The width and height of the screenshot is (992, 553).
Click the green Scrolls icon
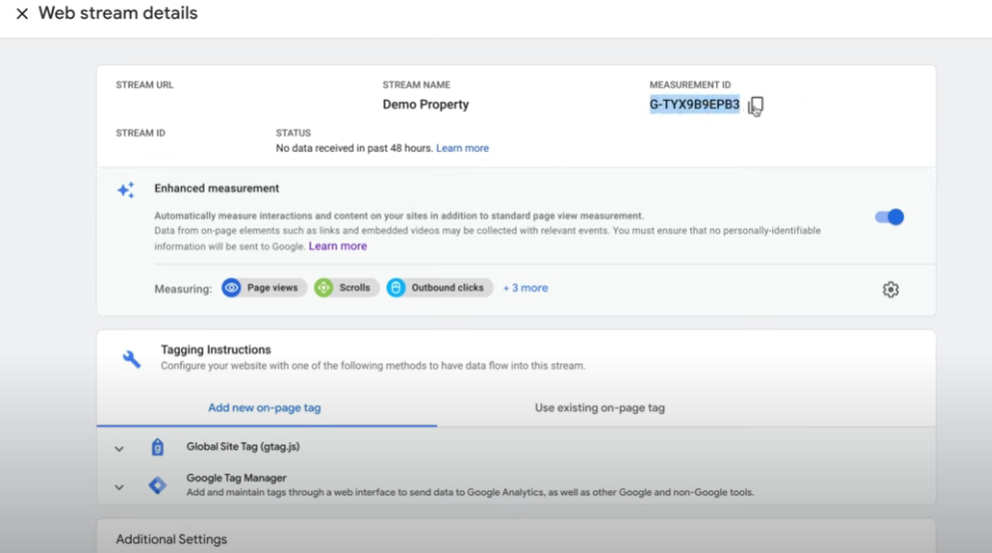coord(323,288)
